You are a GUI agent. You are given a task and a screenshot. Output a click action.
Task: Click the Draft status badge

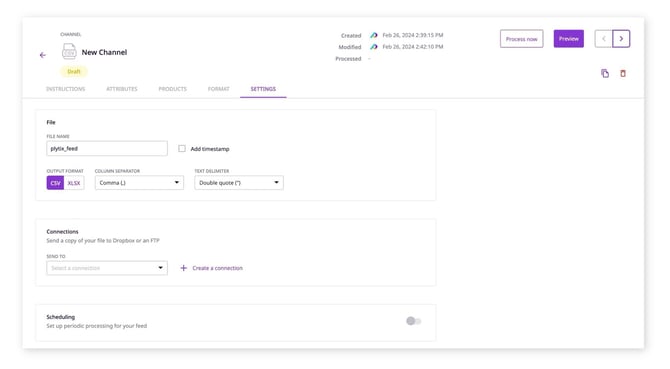tap(74, 71)
